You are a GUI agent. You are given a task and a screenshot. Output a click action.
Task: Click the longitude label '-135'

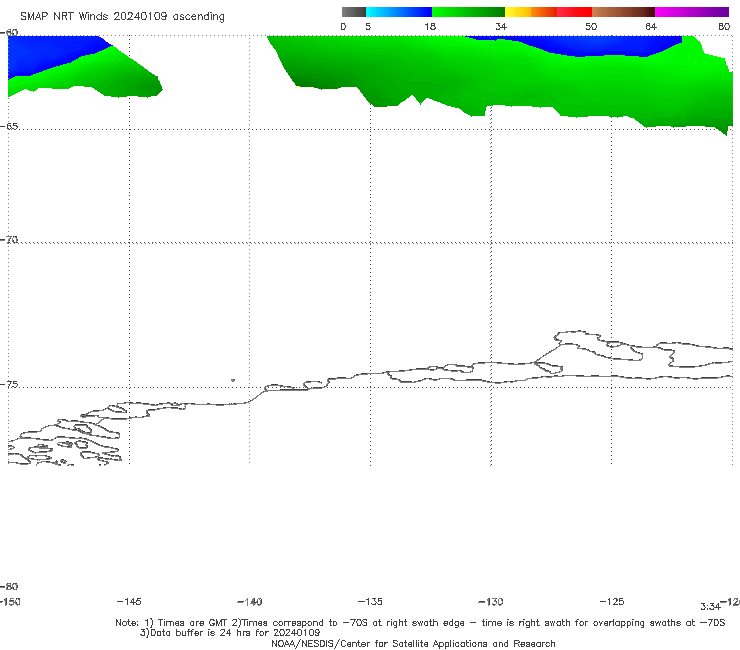370,601
